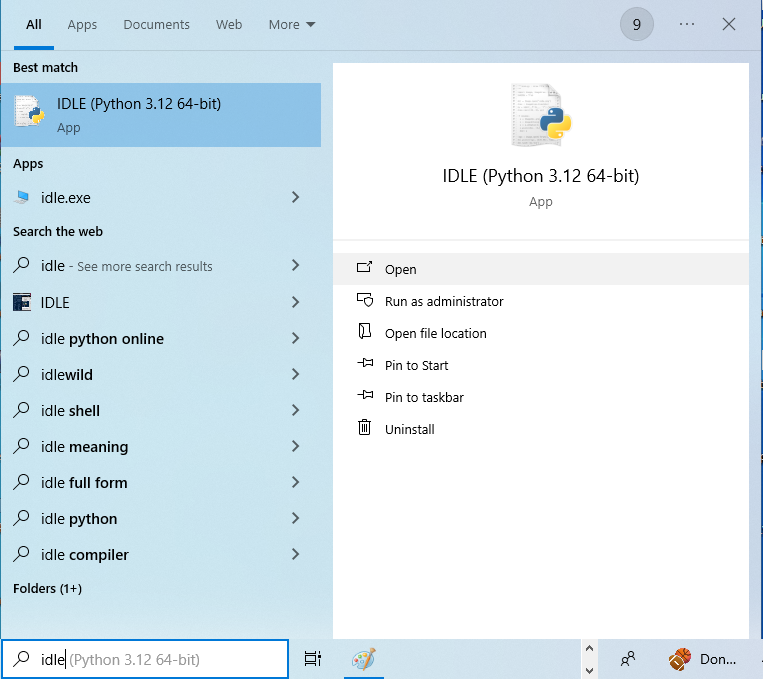
Task: Click the People icon in the taskbar
Action: 628,659
